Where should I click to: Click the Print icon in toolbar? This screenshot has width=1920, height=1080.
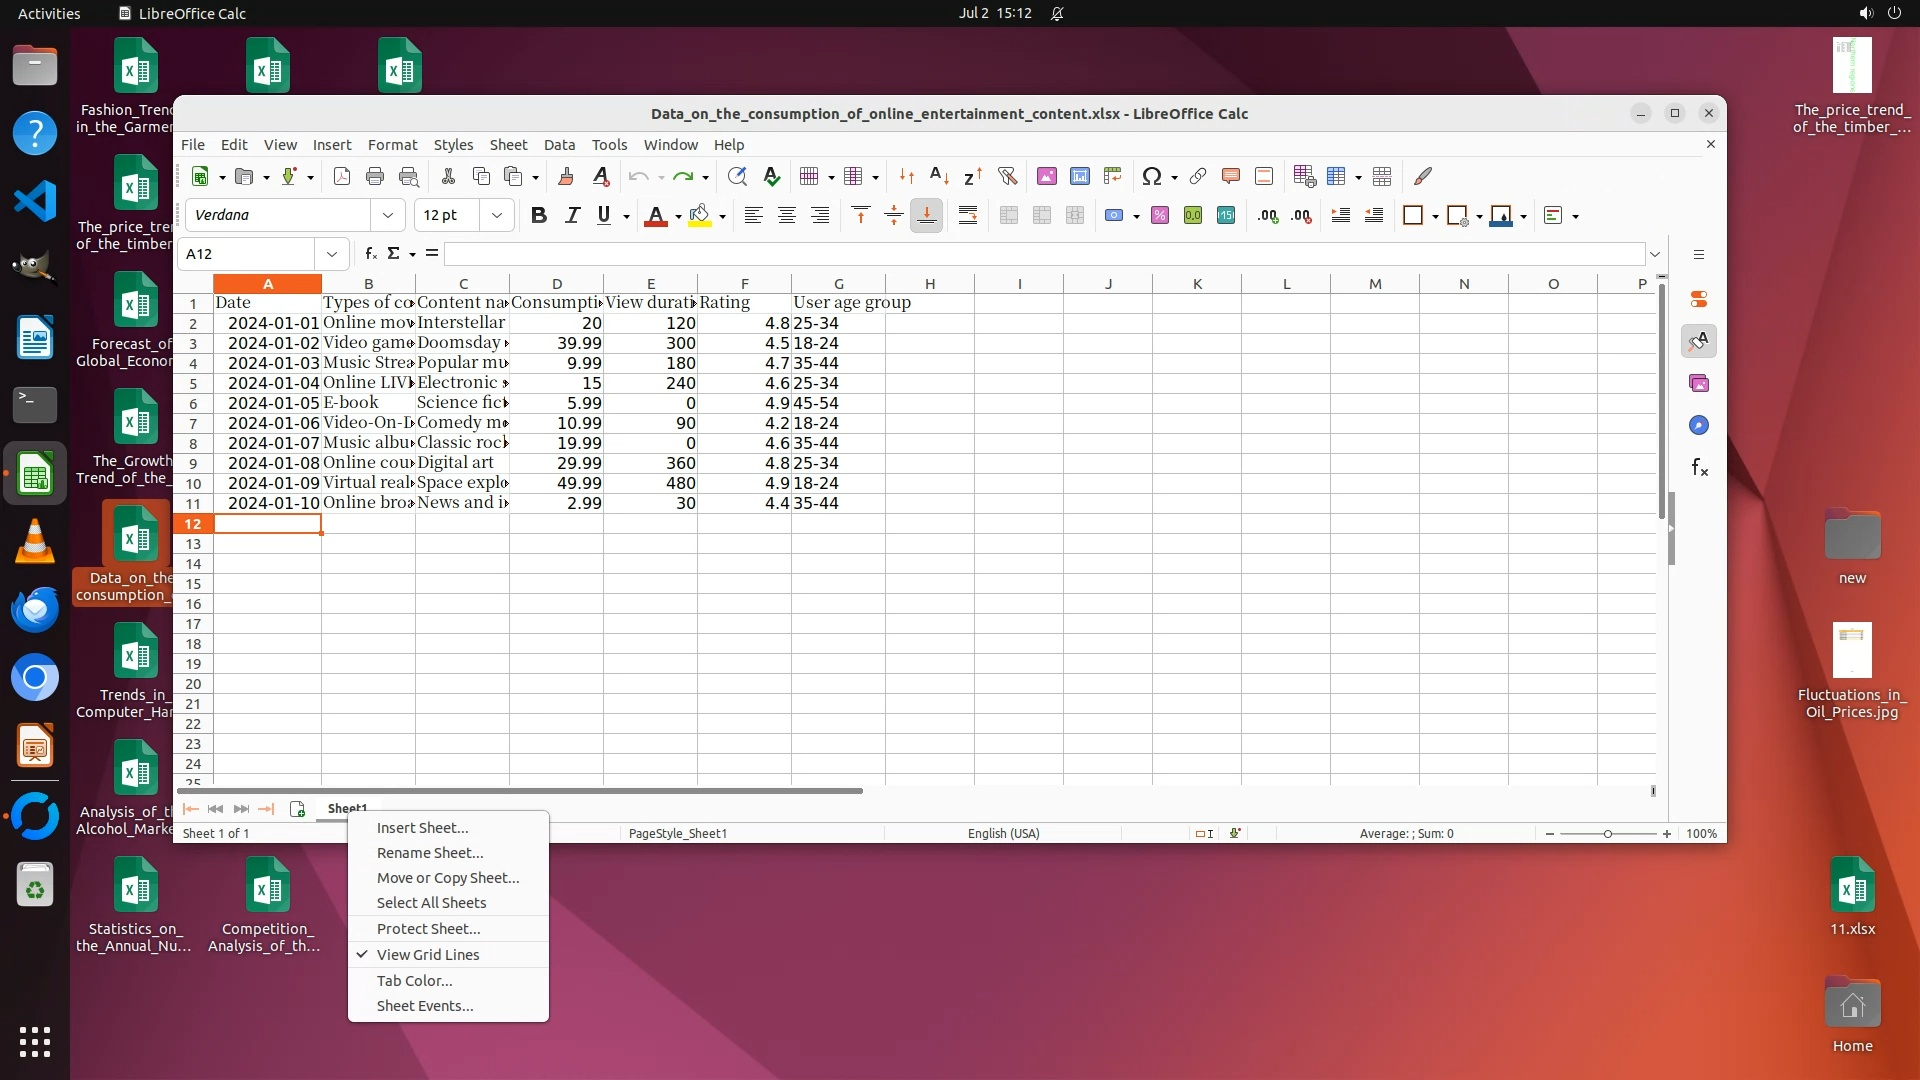pyautogui.click(x=375, y=177)
